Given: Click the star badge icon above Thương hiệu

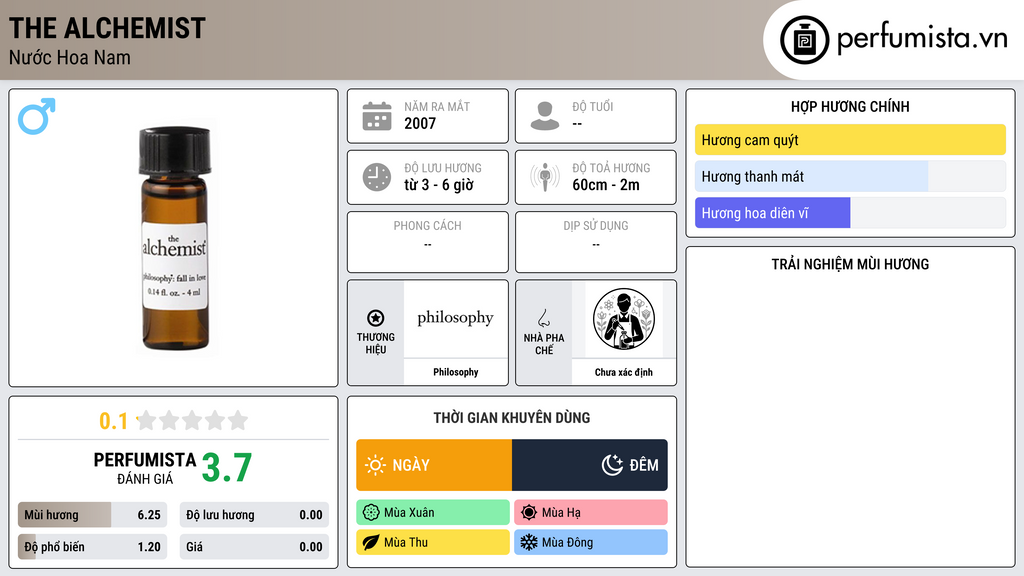Looking at the screenshot, I should [376, 318].
